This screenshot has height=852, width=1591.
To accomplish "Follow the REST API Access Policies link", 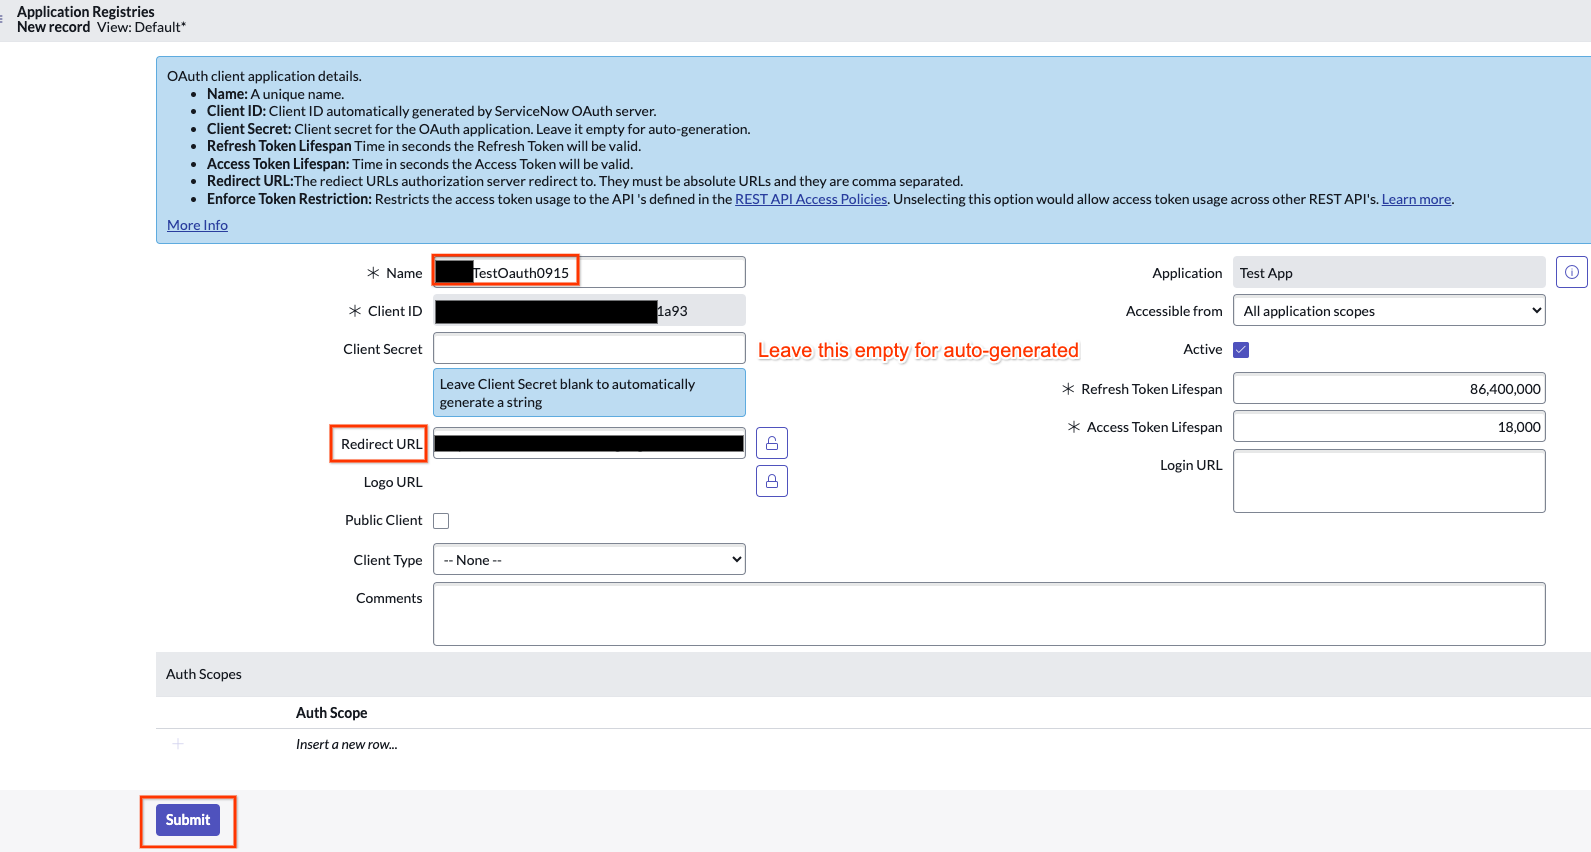I will point(810,199).
